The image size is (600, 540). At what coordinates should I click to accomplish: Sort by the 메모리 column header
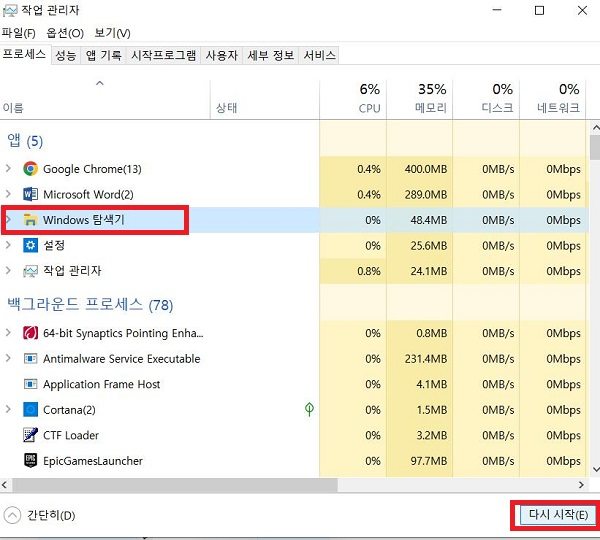(x=420, y=100)
